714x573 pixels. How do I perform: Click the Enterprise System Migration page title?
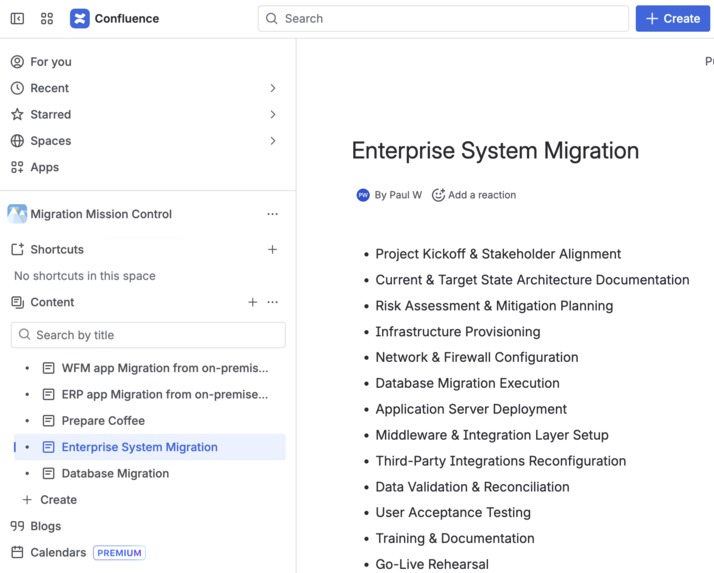point(495,151)
